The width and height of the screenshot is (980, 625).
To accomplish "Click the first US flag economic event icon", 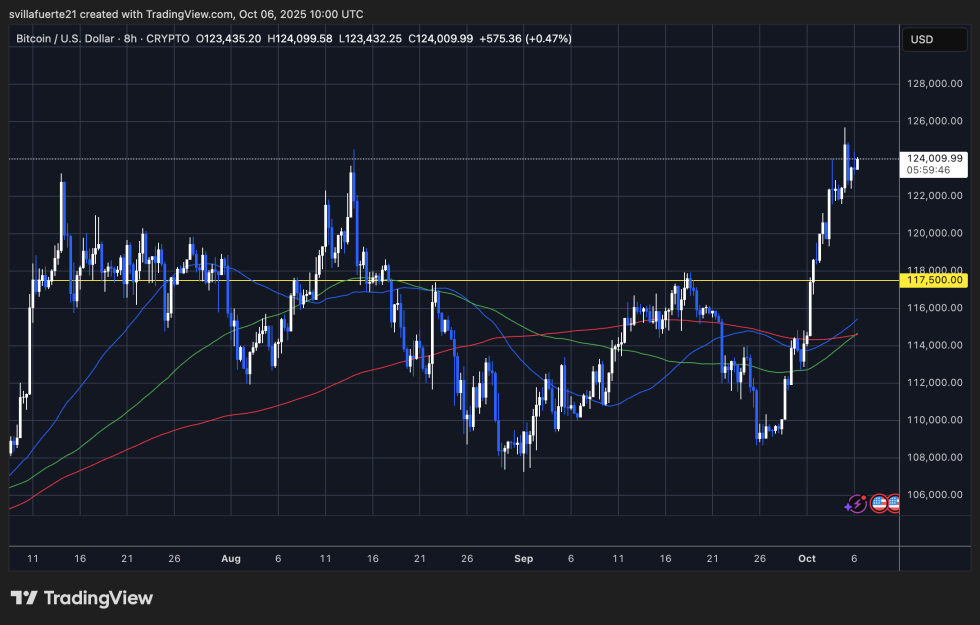I will [x=880, y=504].
